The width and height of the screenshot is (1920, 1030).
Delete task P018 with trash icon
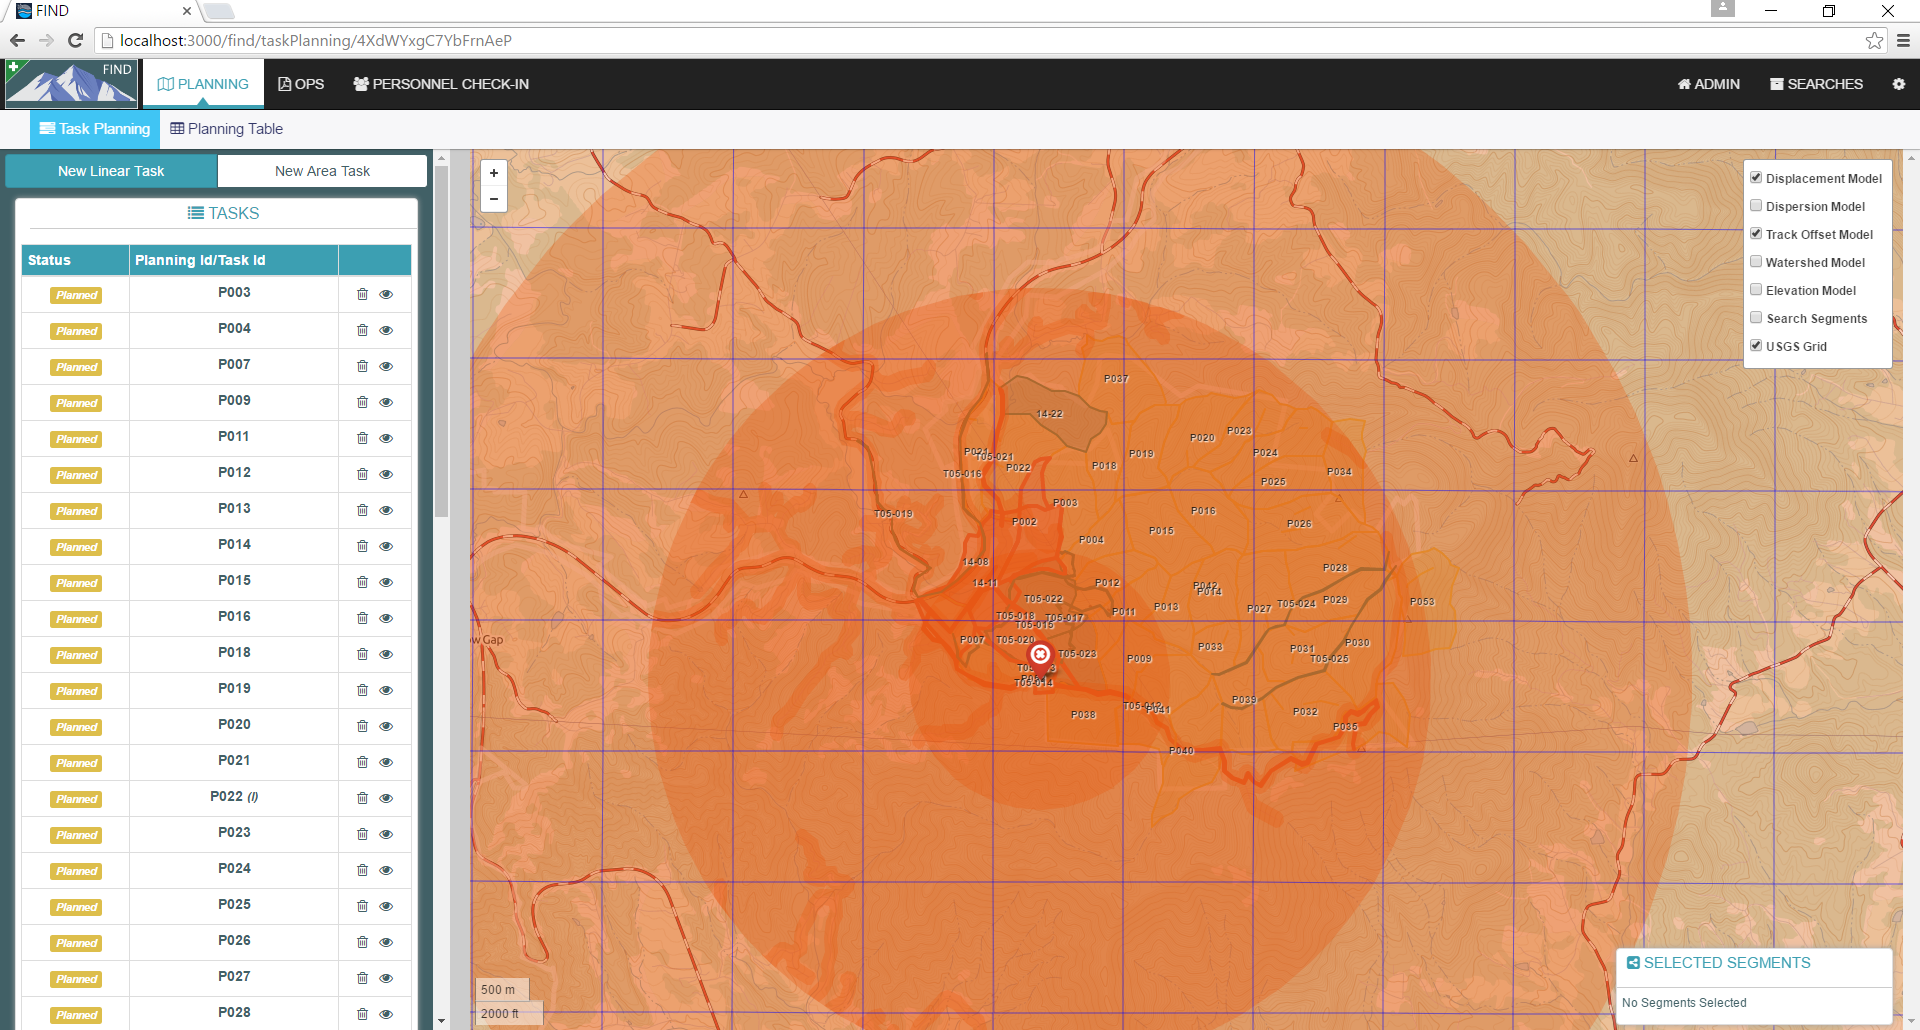362,654
